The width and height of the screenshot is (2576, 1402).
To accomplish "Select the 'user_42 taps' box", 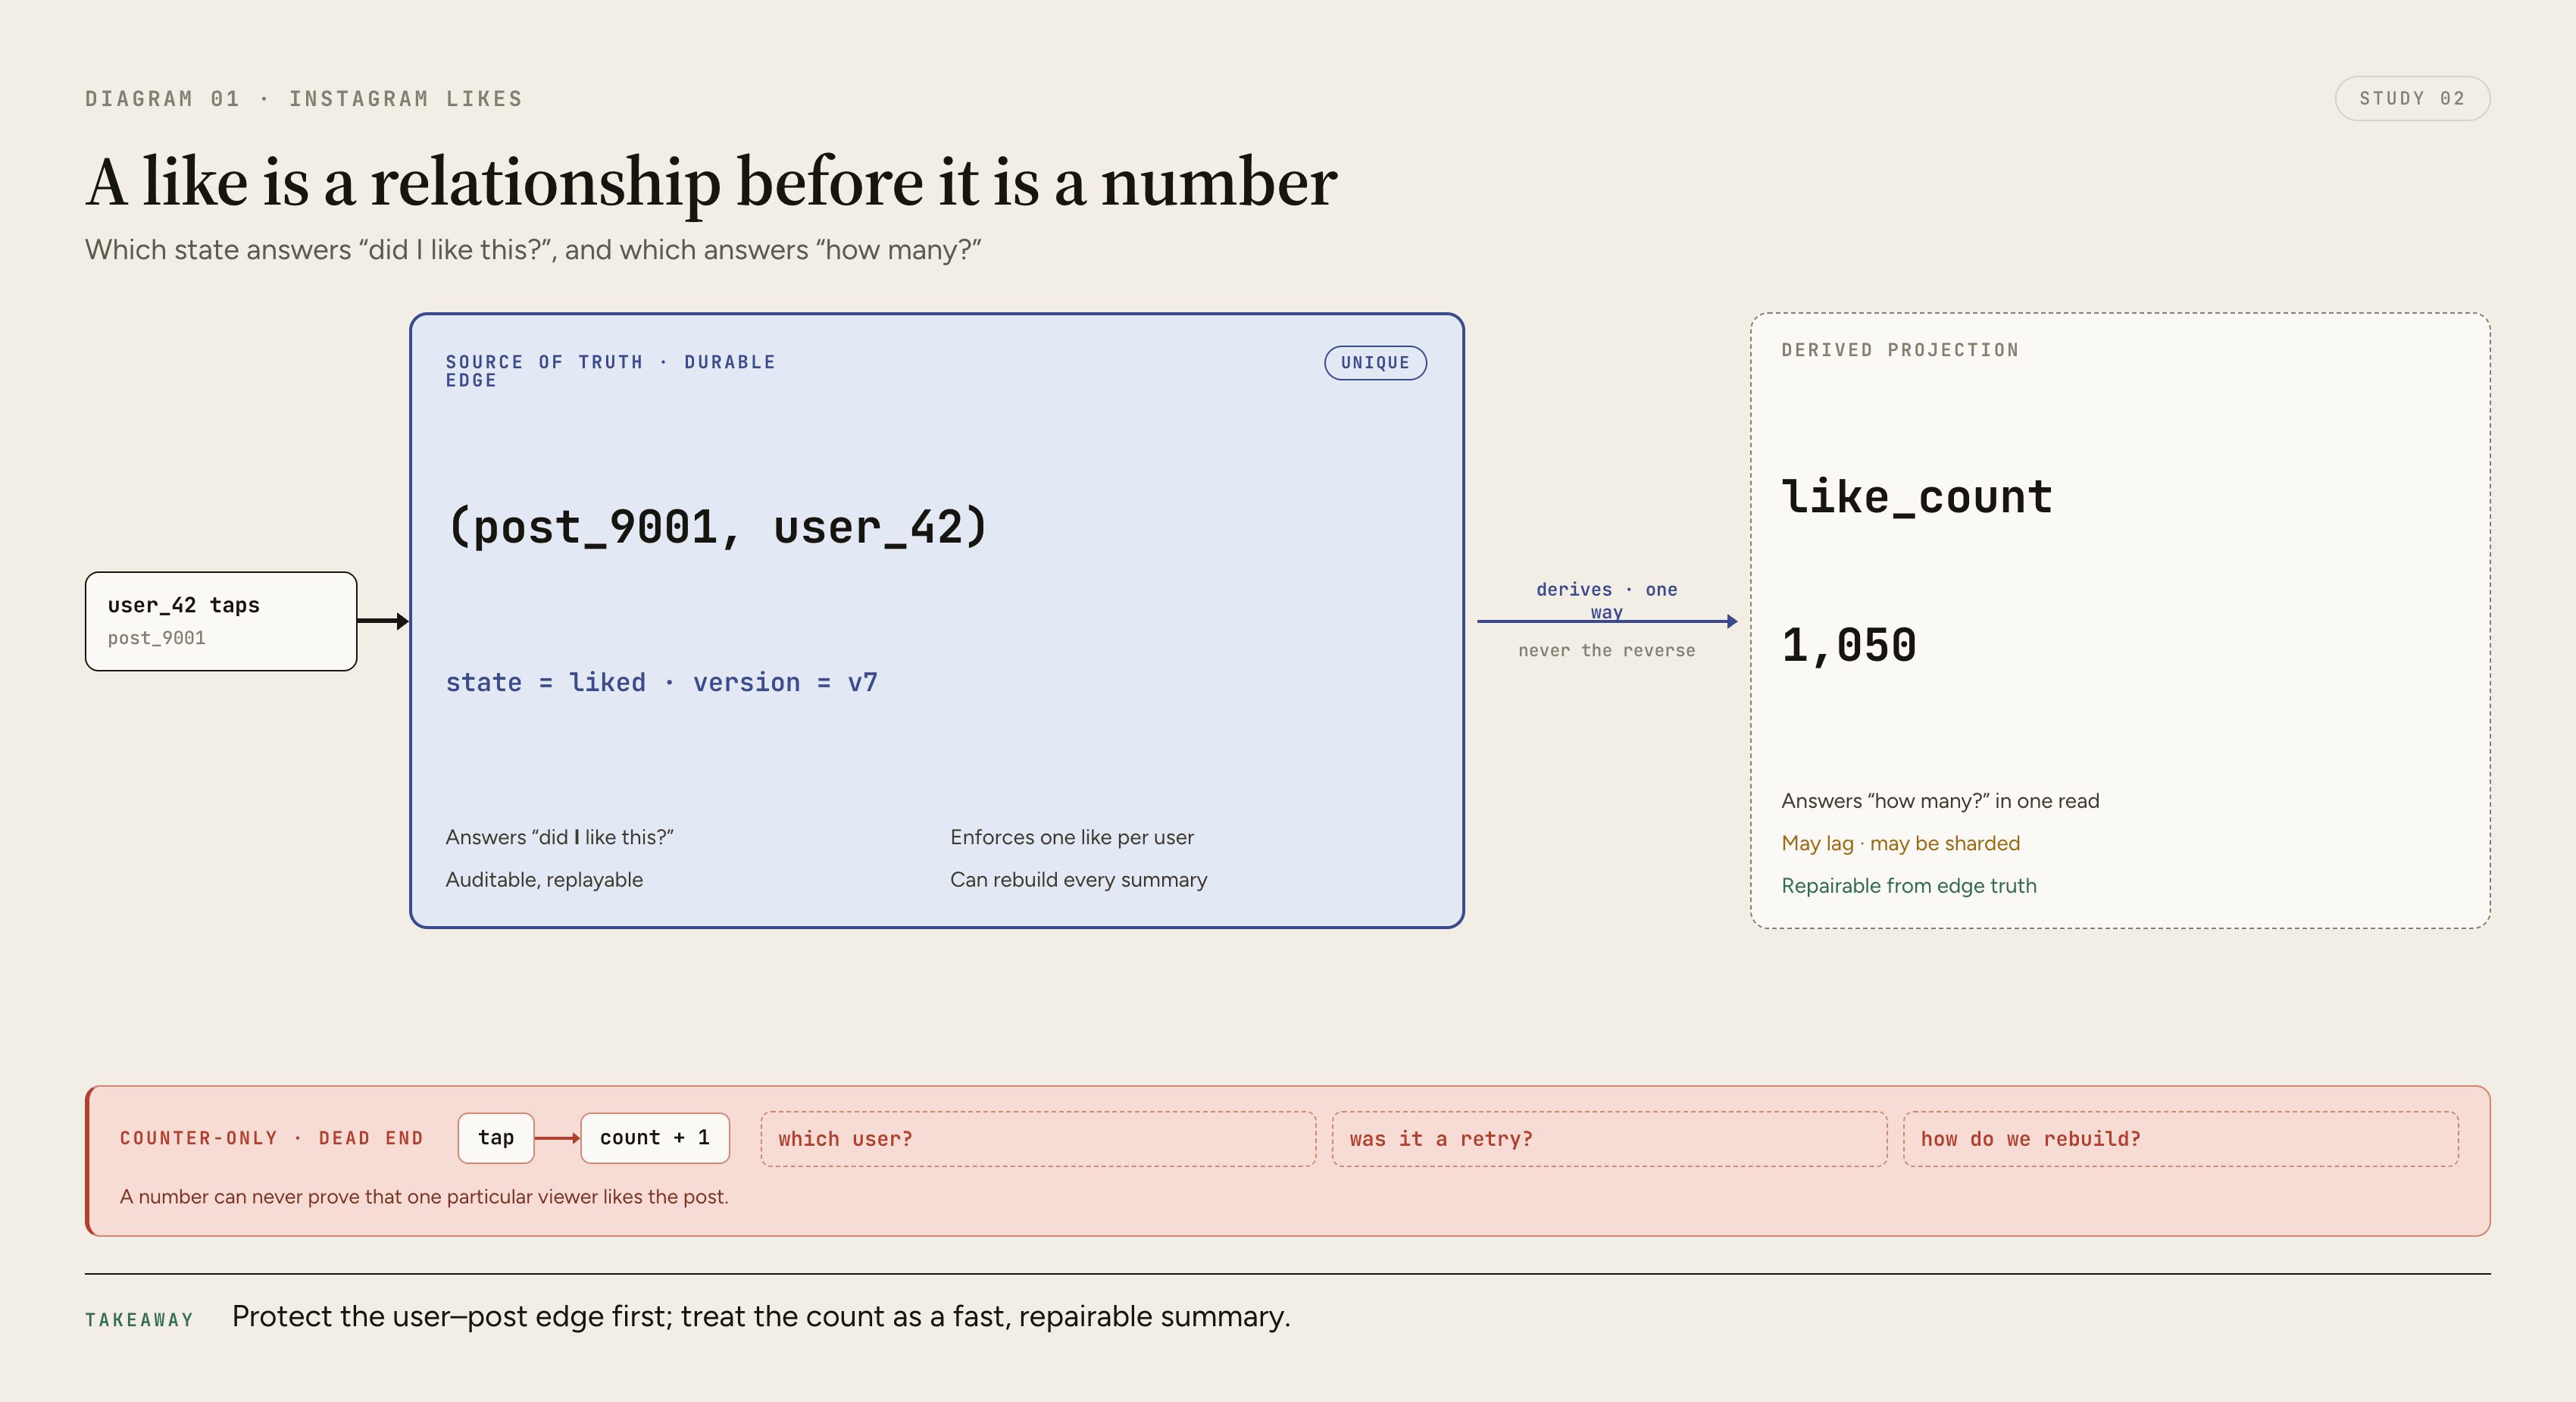I will coord(221,621).
